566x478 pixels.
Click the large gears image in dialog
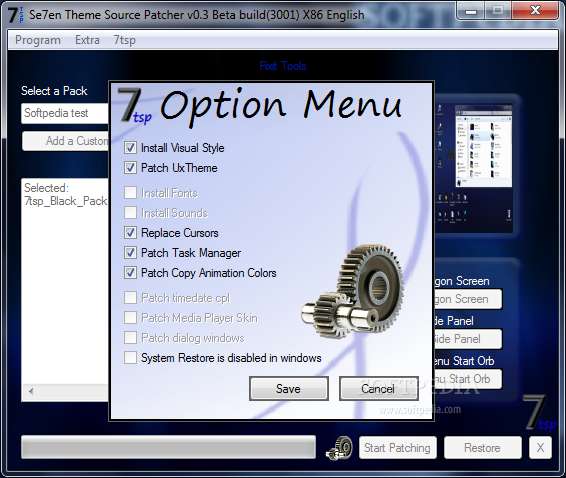coord(353,292)
